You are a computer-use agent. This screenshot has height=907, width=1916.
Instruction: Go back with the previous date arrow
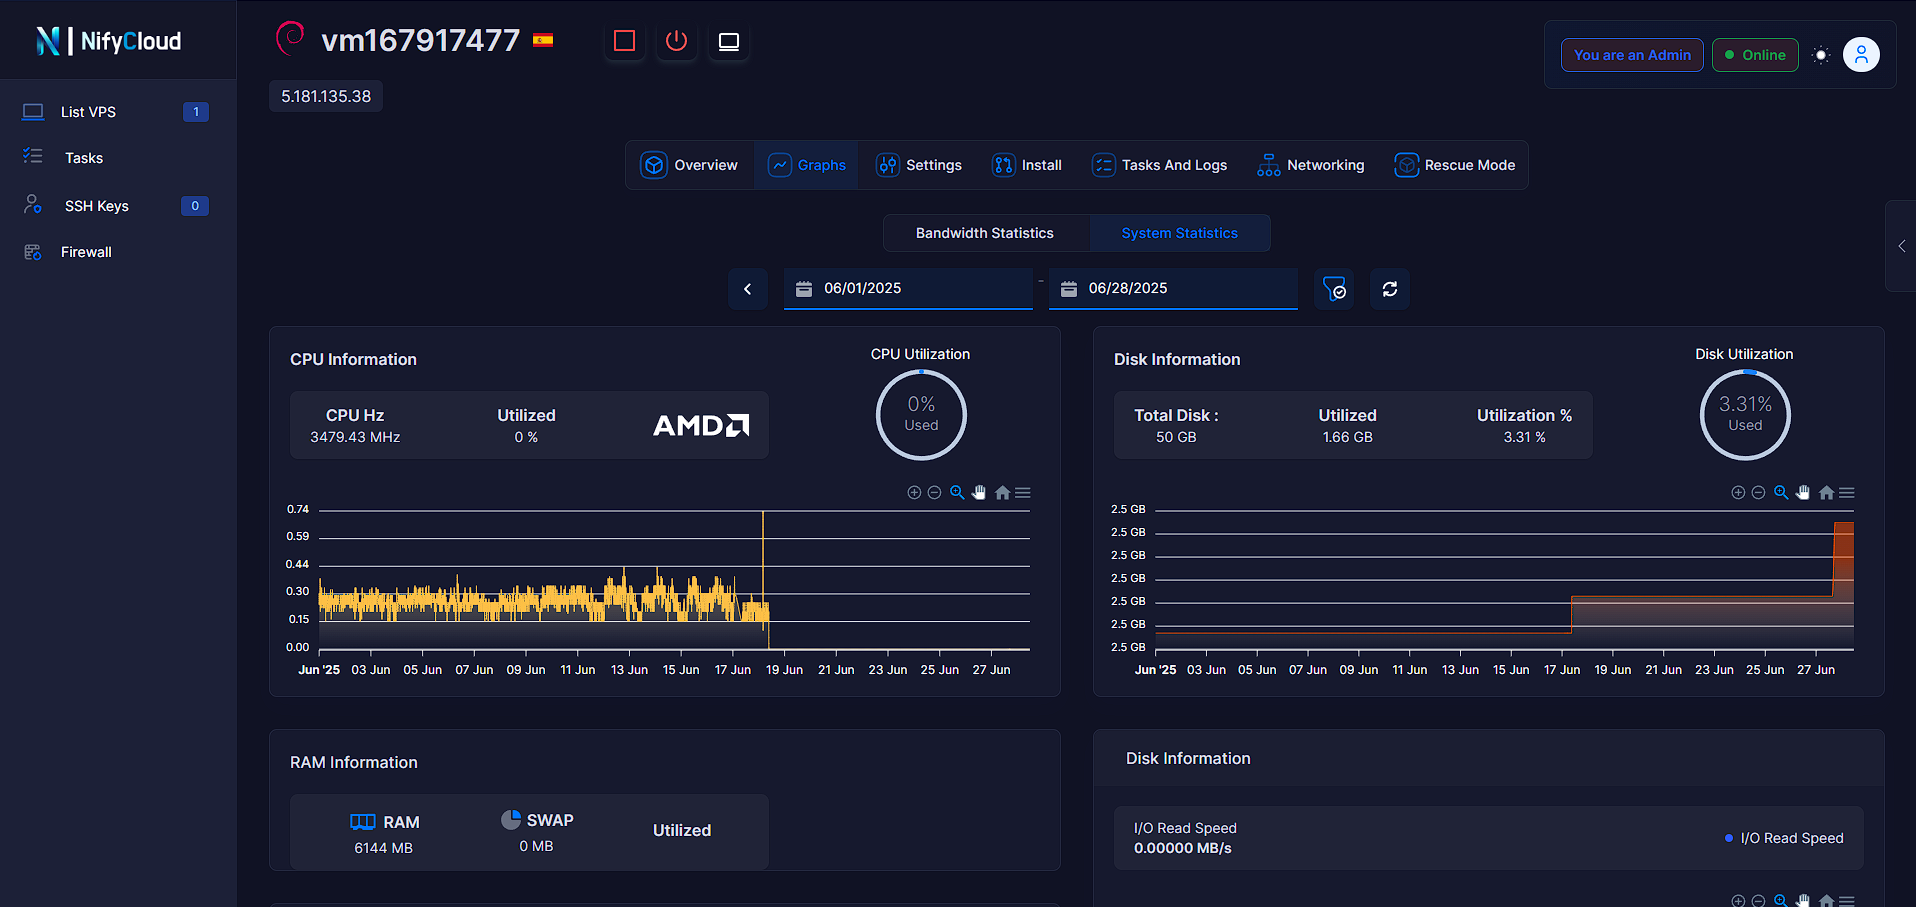coord(748,289)
